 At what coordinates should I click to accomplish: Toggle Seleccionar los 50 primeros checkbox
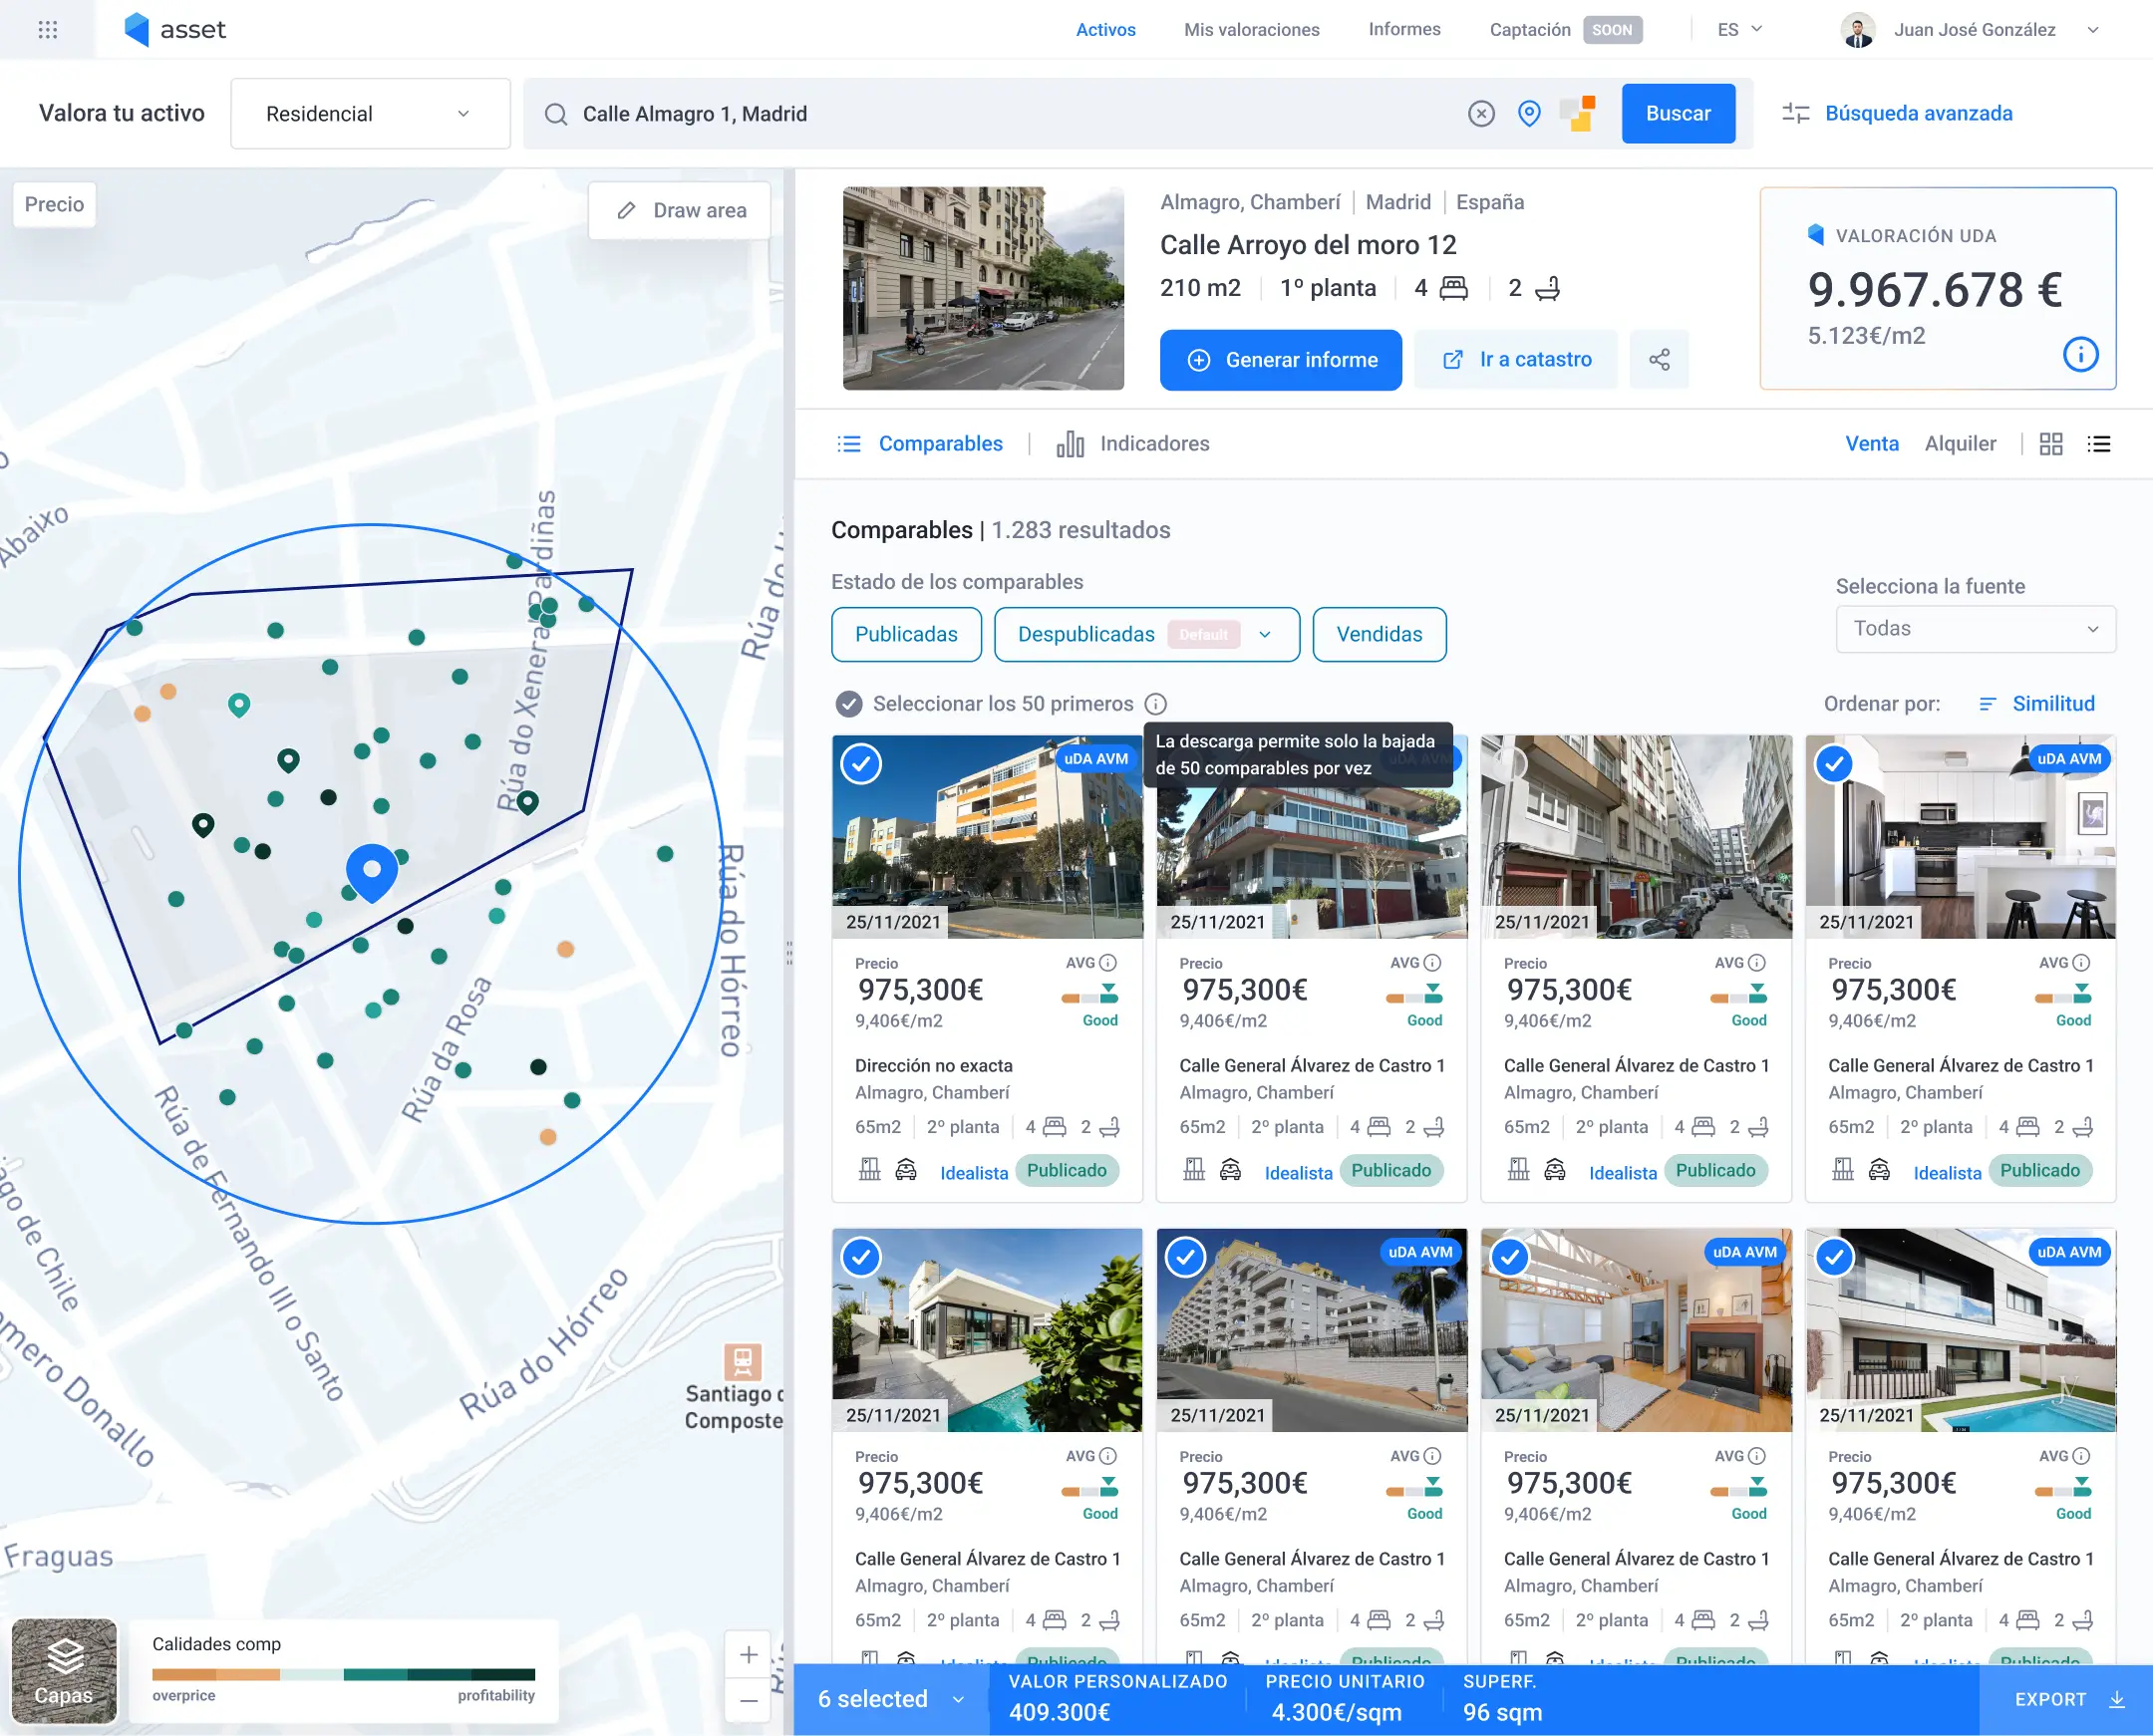pyautogui.click(x=848, y=704)
